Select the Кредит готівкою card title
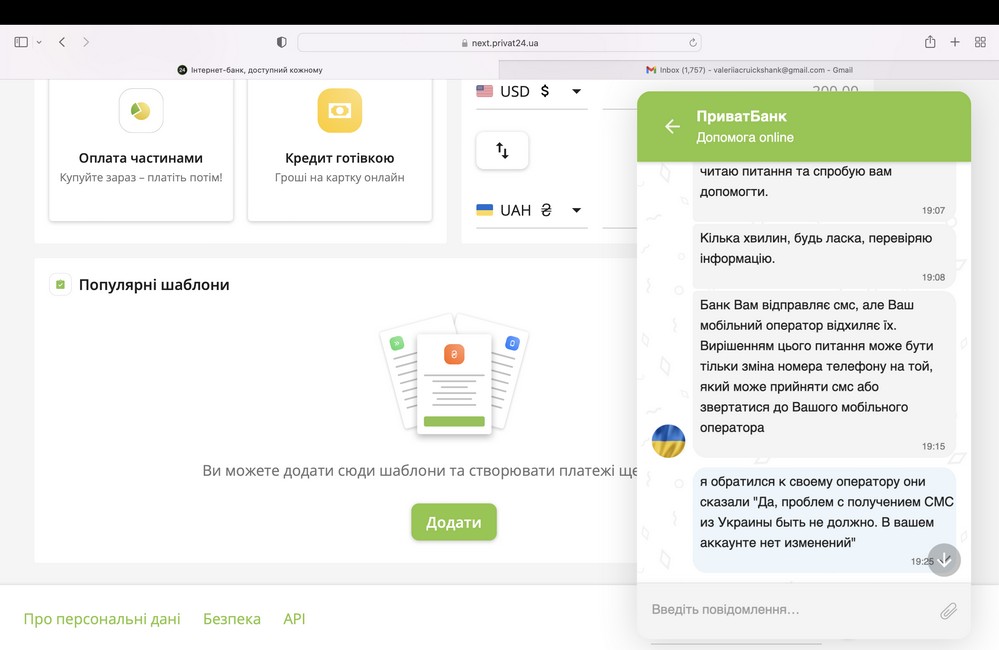Image resolution: width=999 pixels, height=650 pixels. point(340,158)
